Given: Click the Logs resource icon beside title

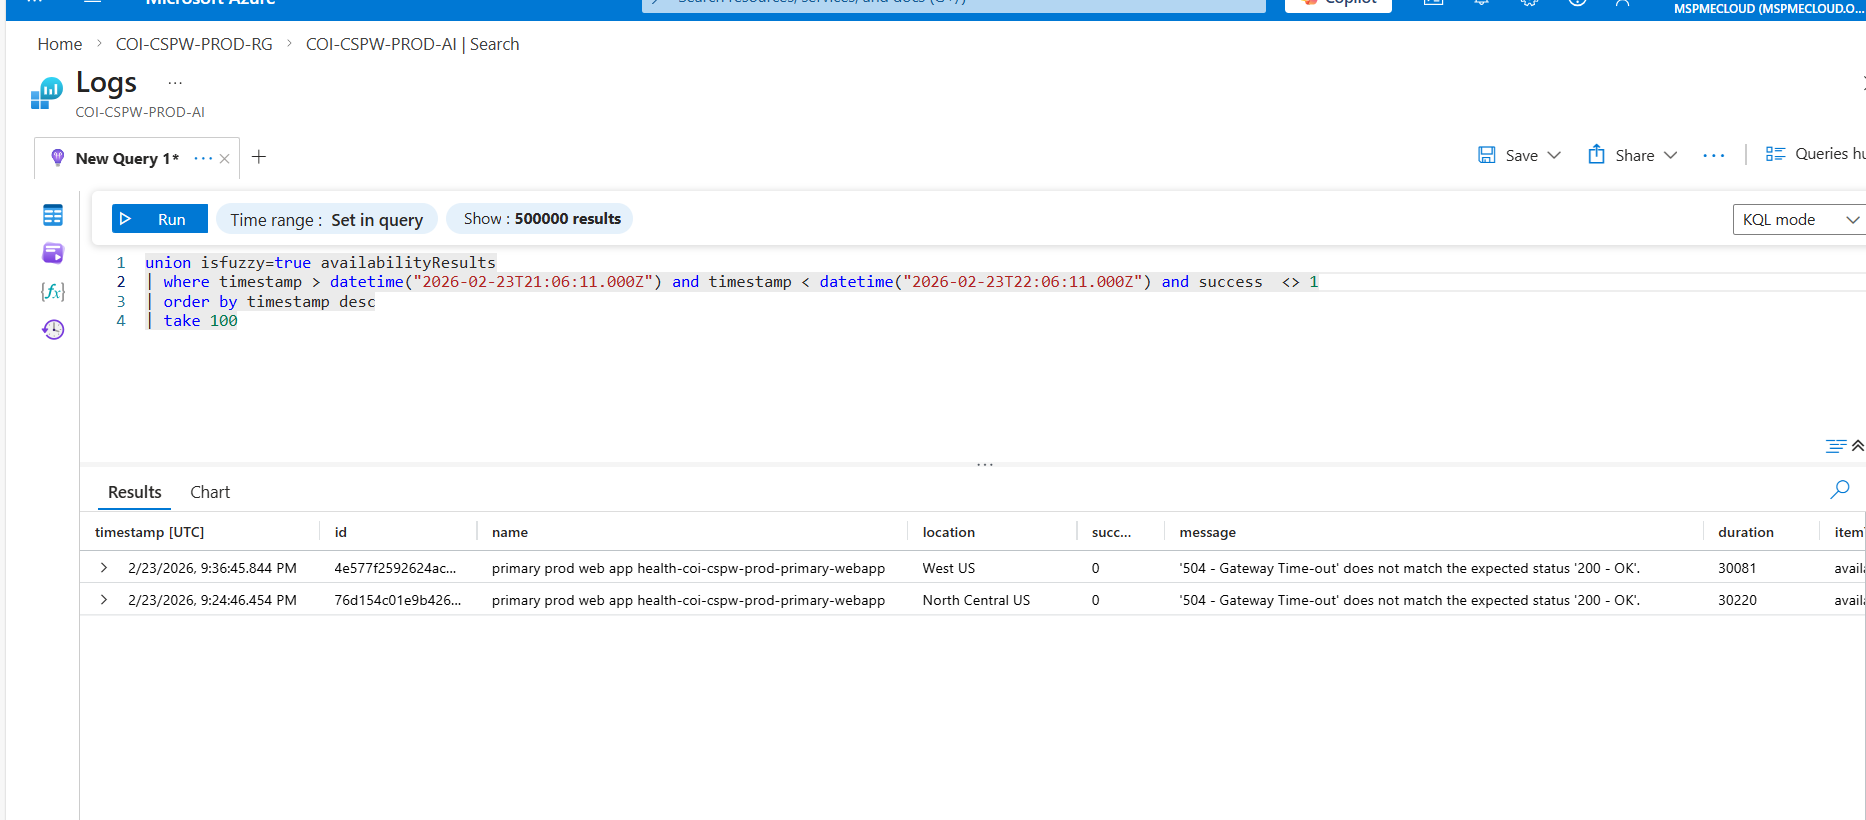Looking at the screenshot, I should point(46,93).
